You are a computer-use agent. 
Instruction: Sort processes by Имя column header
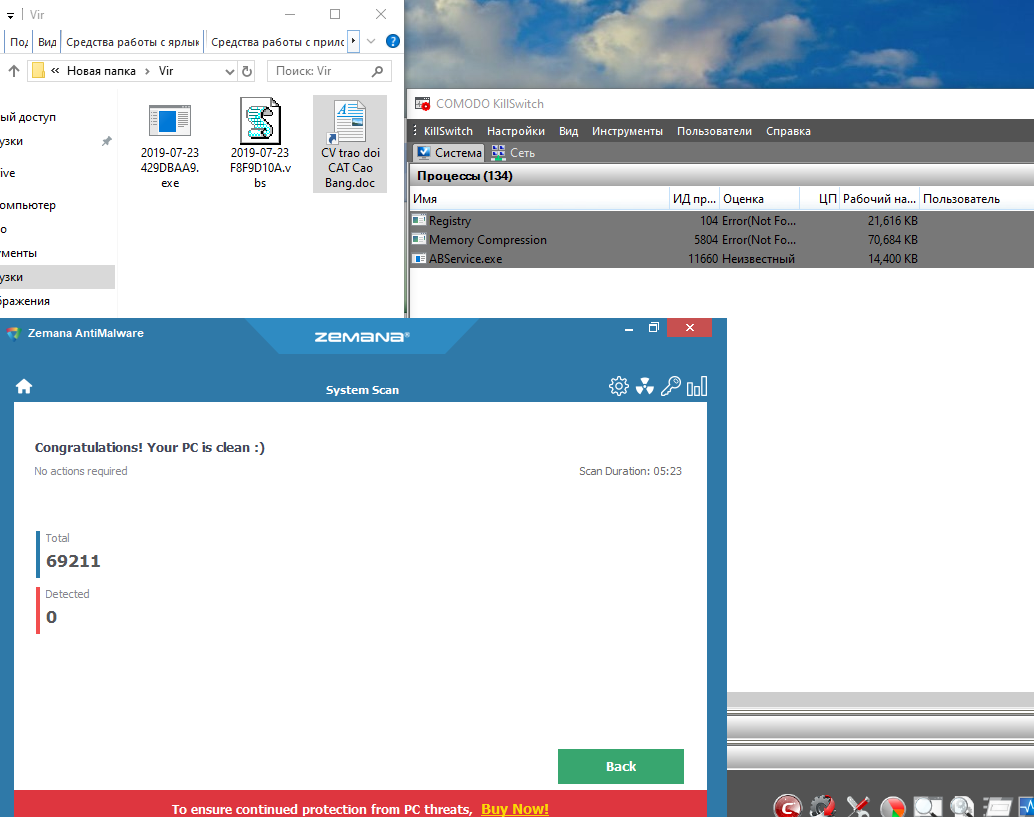click(x=539, y=198)
